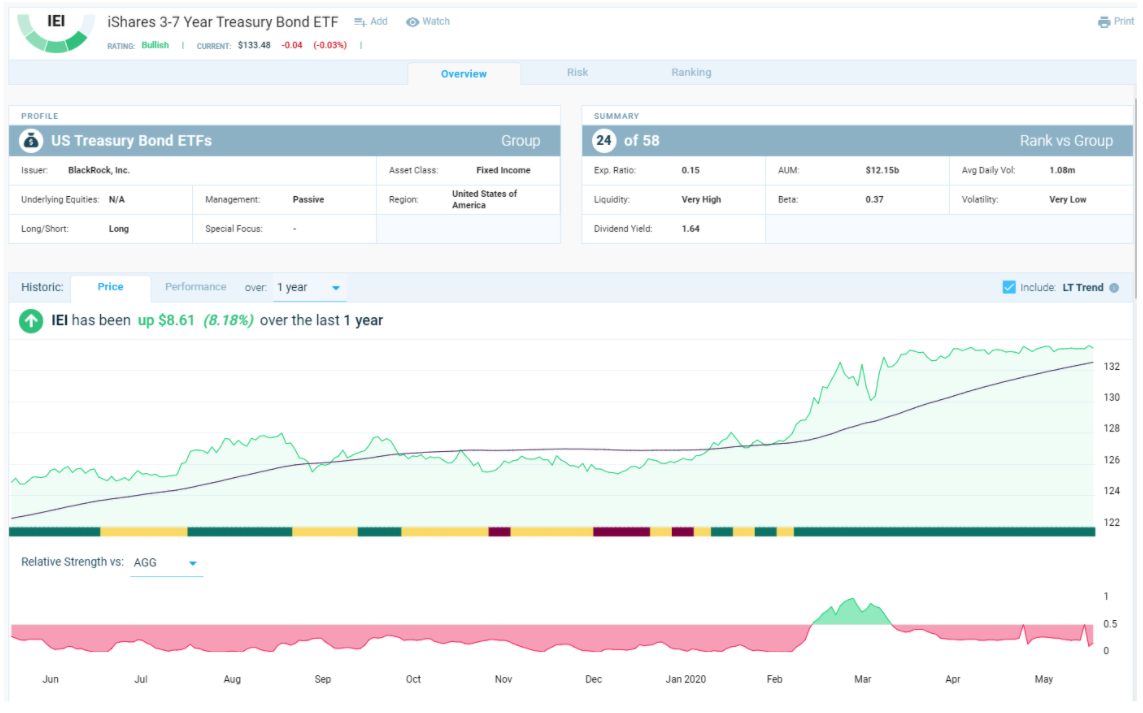This screenshot has width=1143, height=713.
Task: Select the Overview tab
Action: 463,73
